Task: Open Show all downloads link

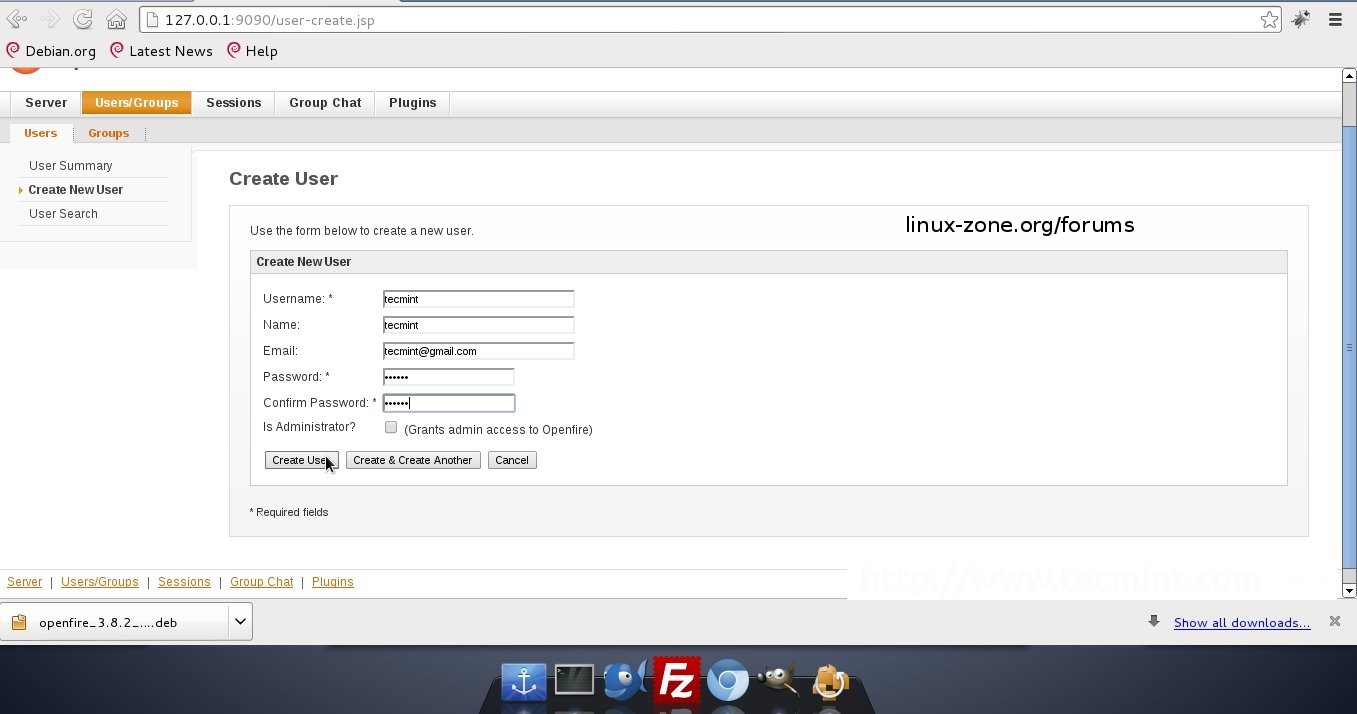Action: point(1241,622)
